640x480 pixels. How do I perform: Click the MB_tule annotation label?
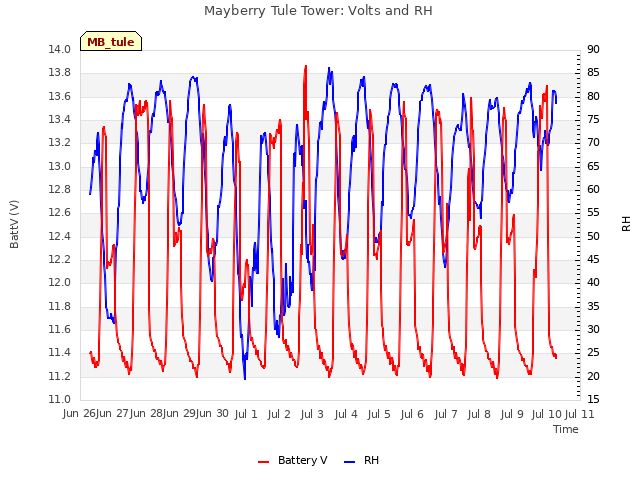(x=111, y=41)
